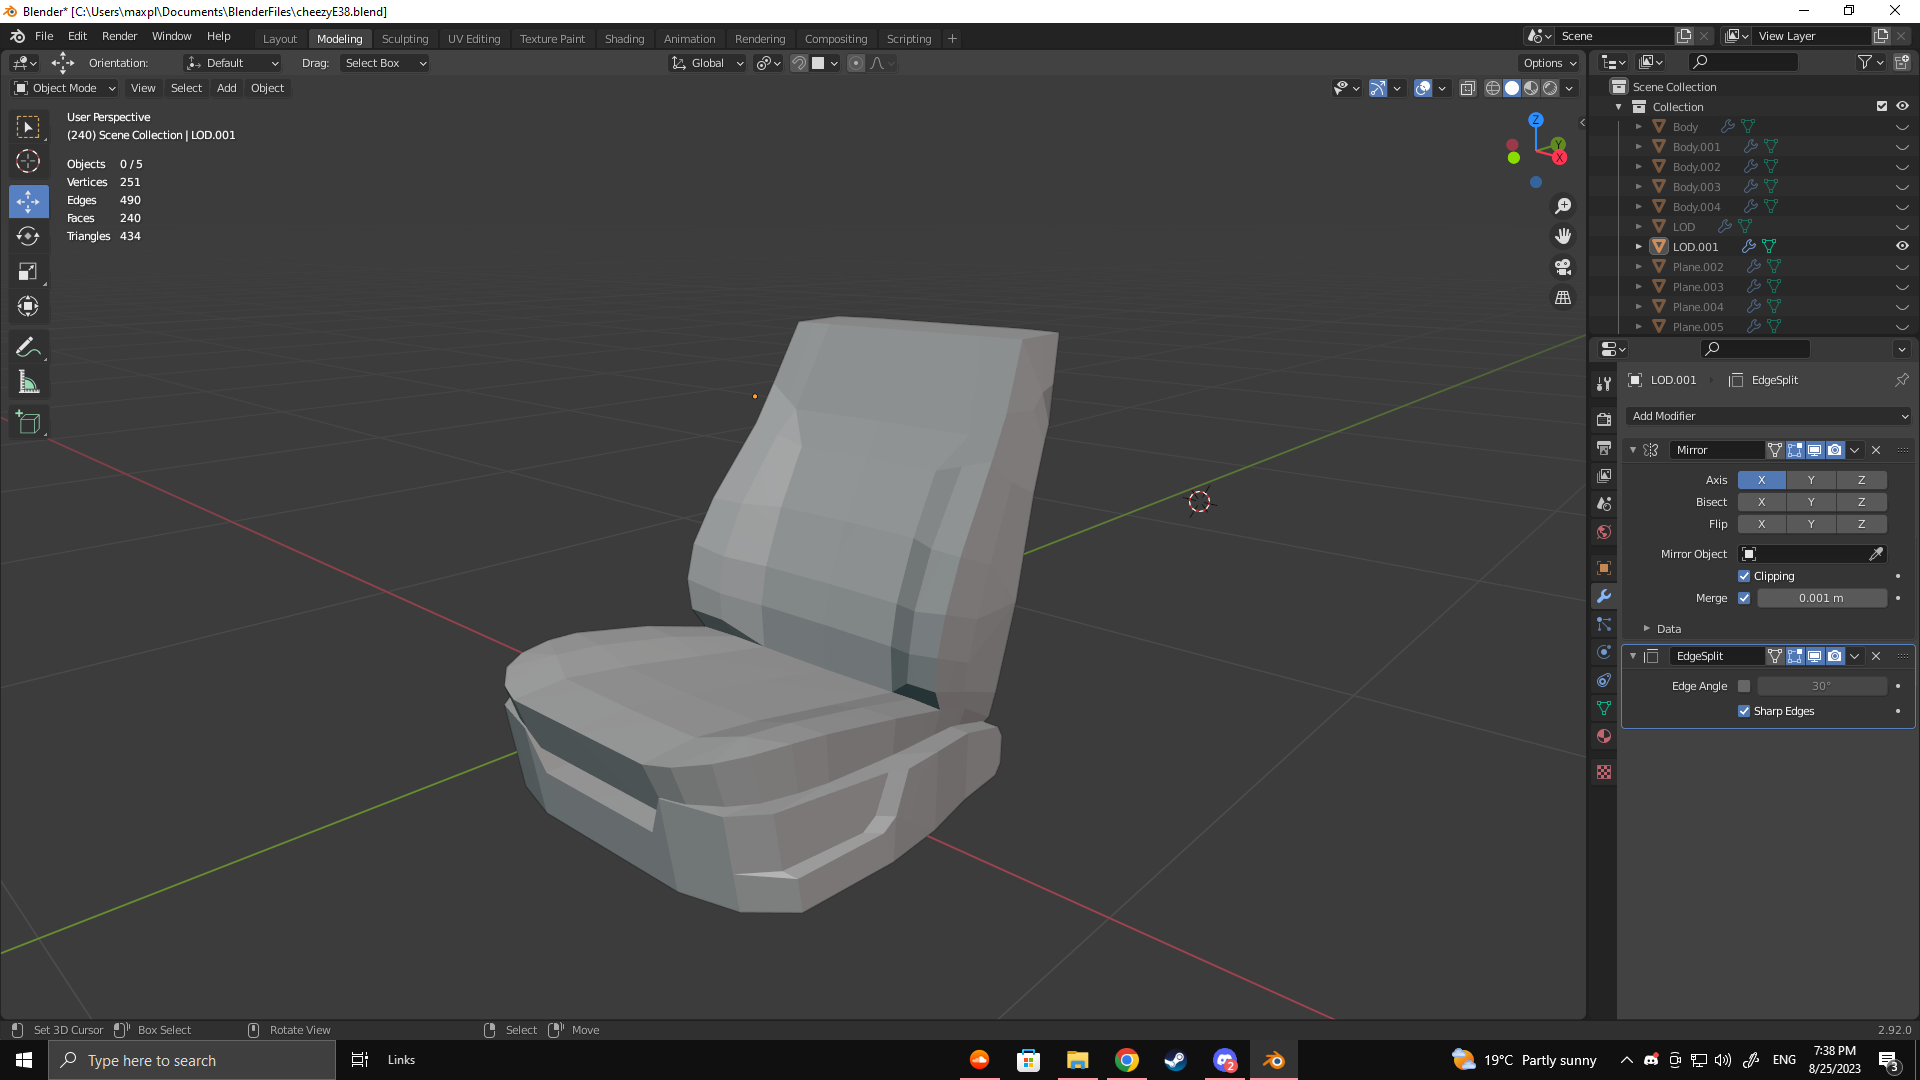Choose the Add Cube tool
The image size is (1920, 1080).
coord(28,423)
